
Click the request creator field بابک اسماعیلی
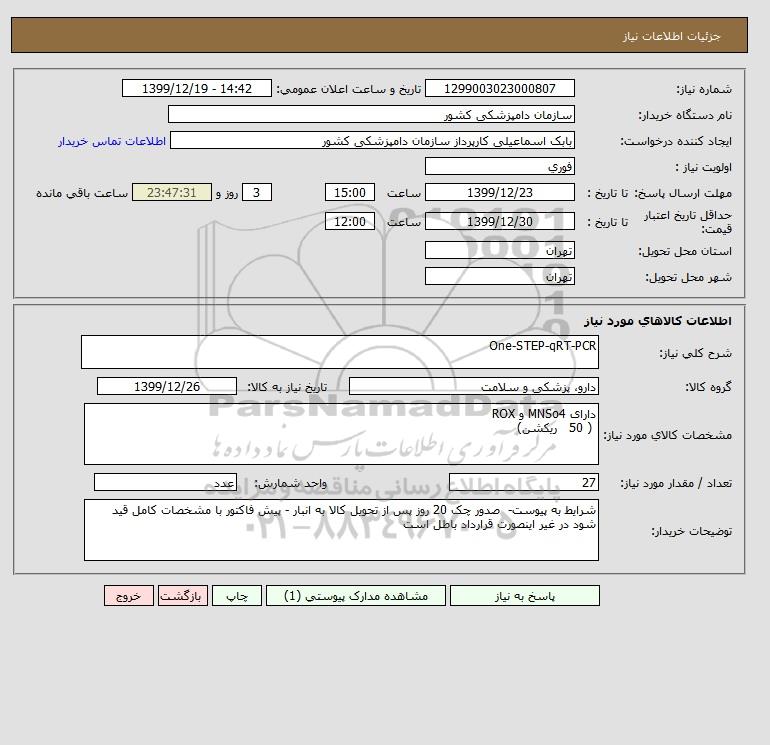[x=372, y=140]
